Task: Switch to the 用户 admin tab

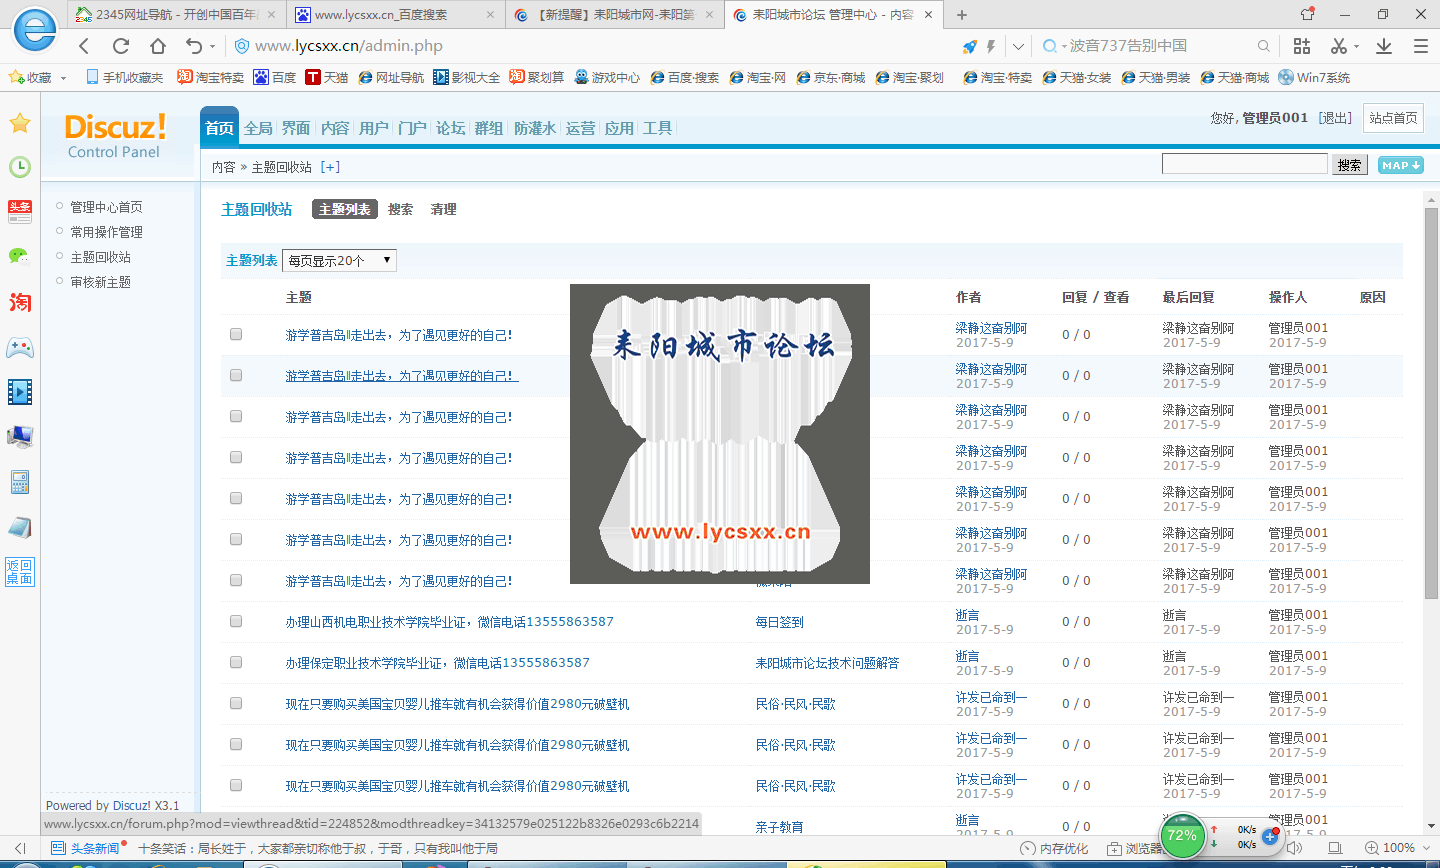Action: click(x=374, y=128)
